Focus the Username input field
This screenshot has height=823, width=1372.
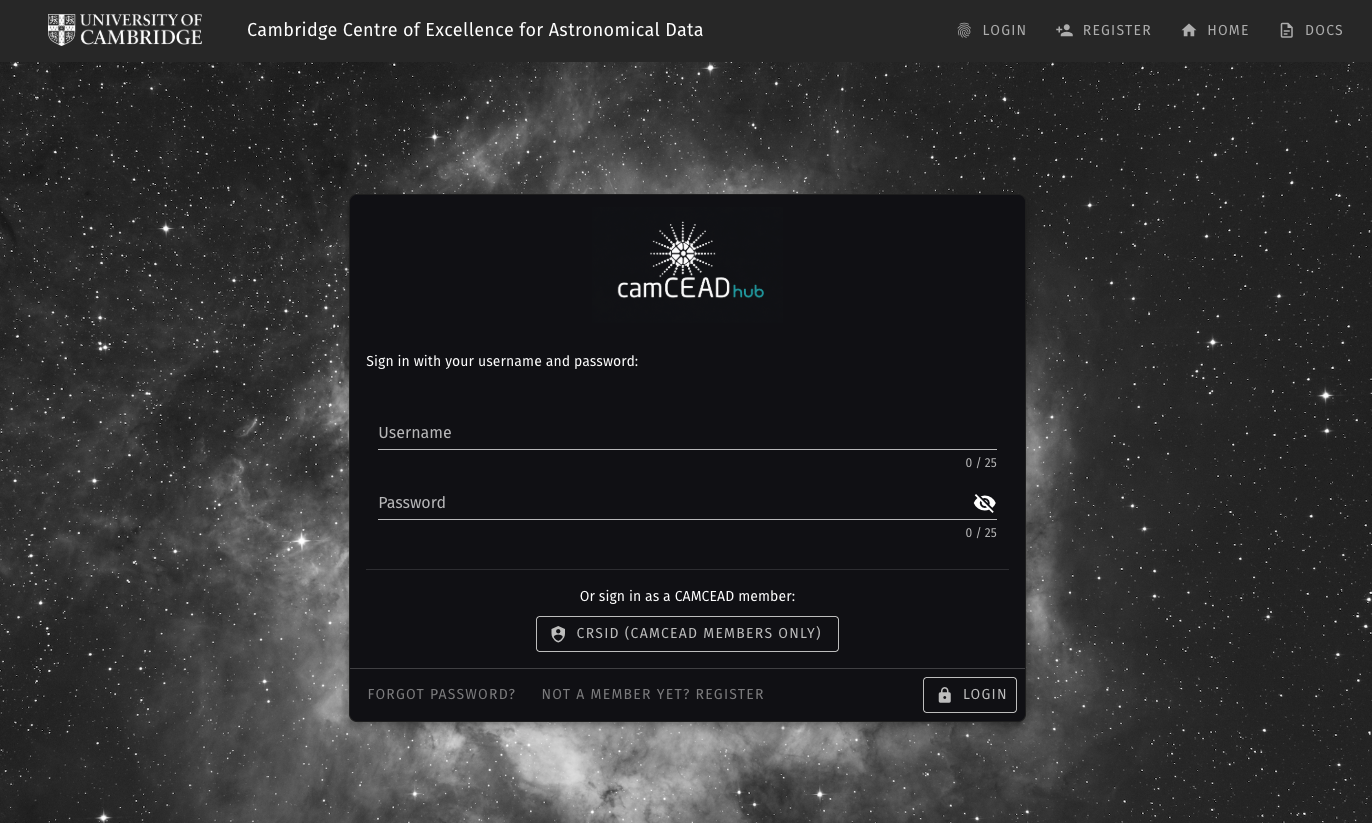pos(687,433)
